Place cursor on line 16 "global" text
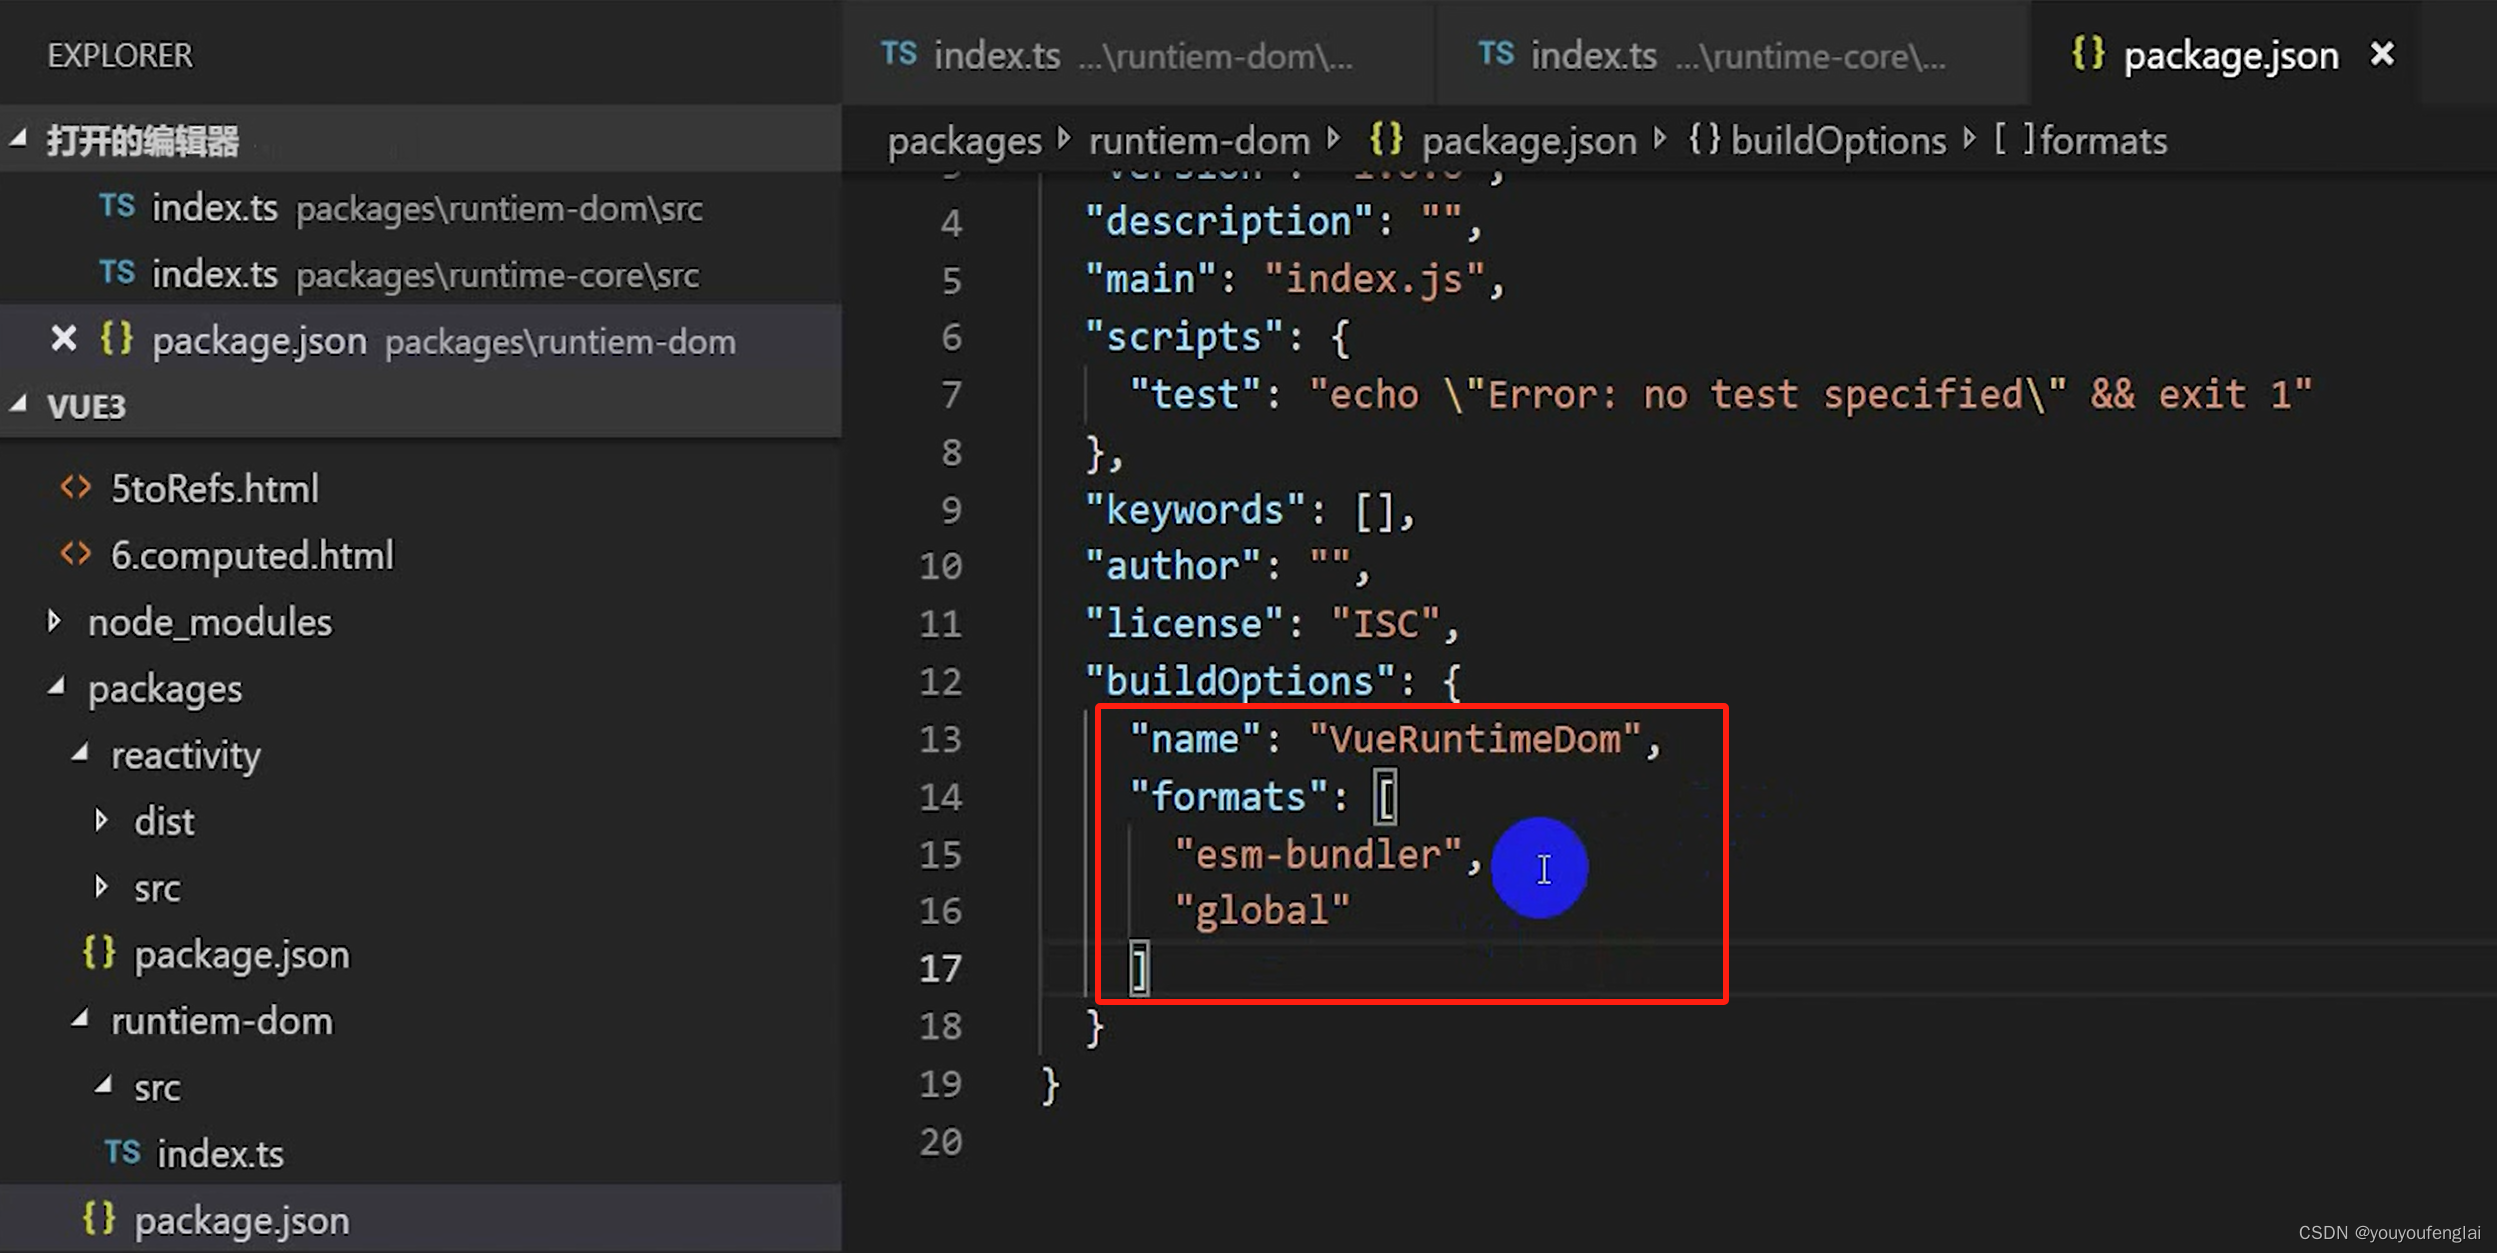 [x=1263, y=911]
